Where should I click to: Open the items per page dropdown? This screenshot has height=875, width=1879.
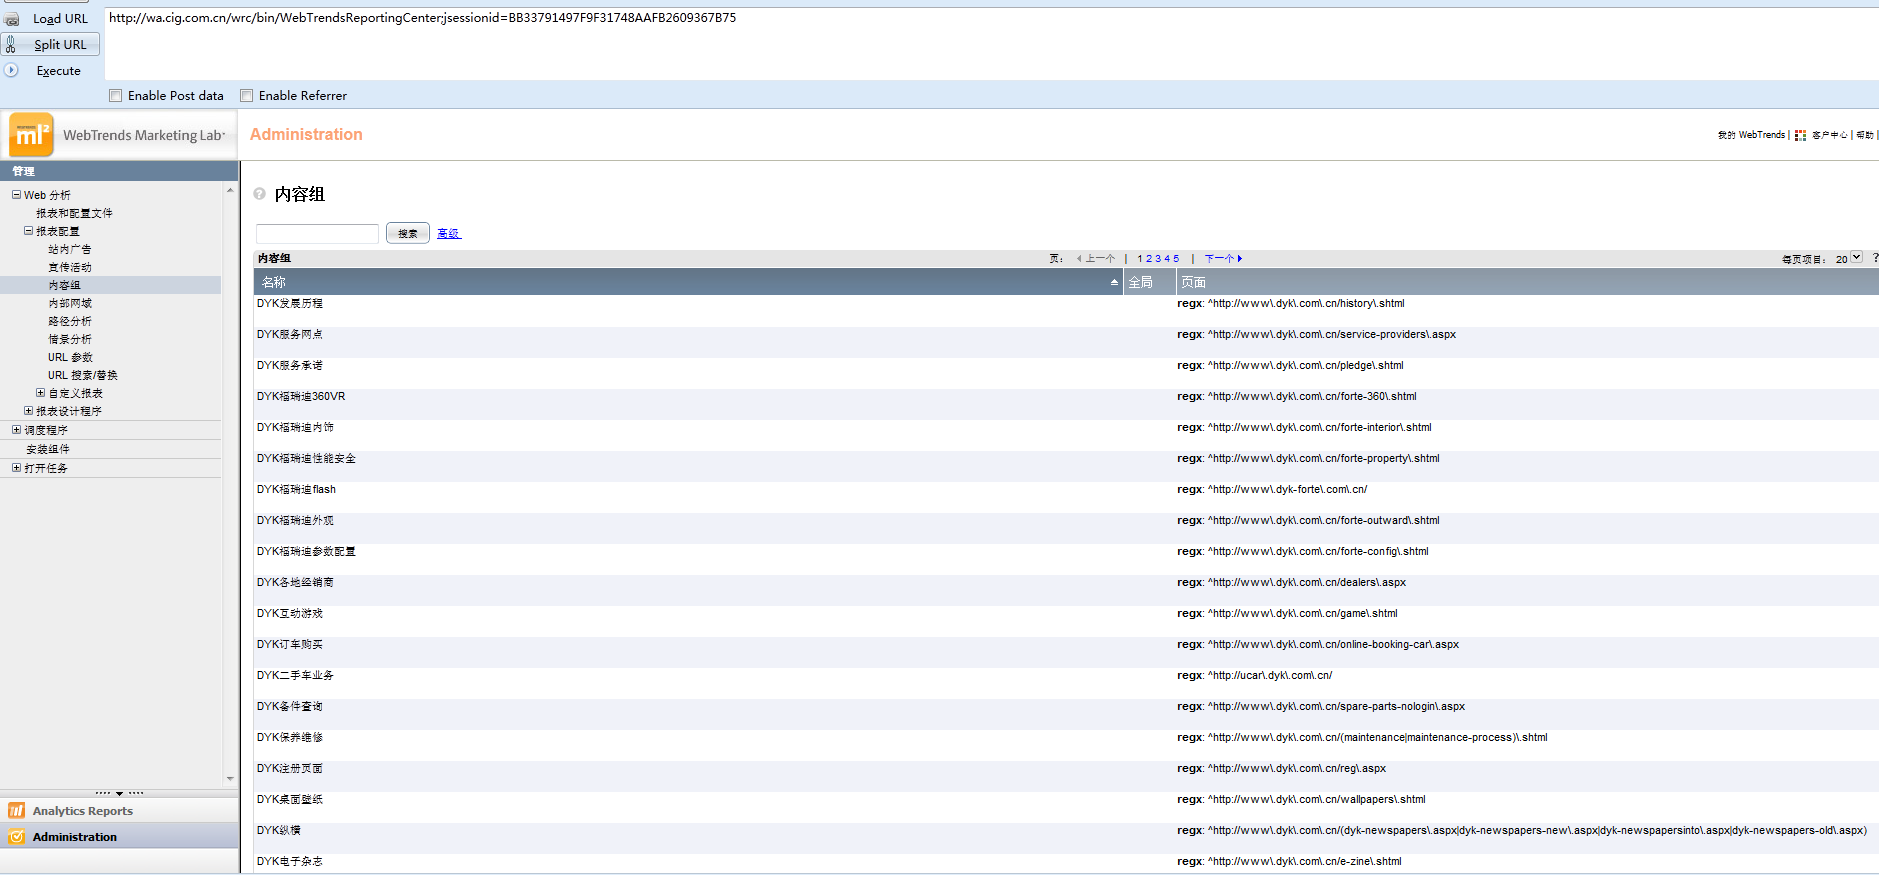[x=1856, y=257]
